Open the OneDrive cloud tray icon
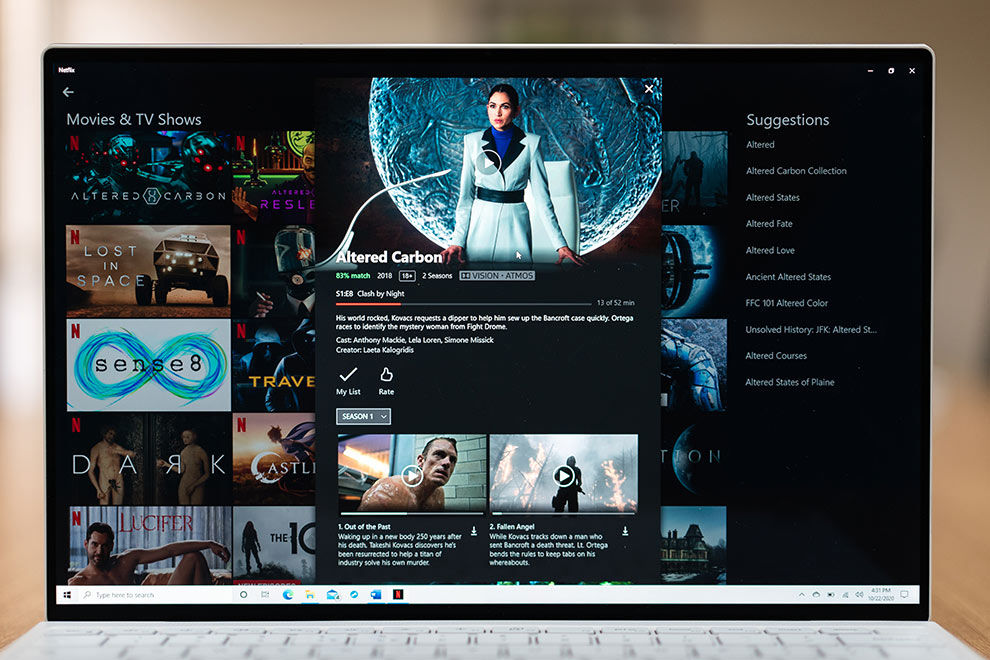This screenshot has width=990, height=660. coord(816,595)
